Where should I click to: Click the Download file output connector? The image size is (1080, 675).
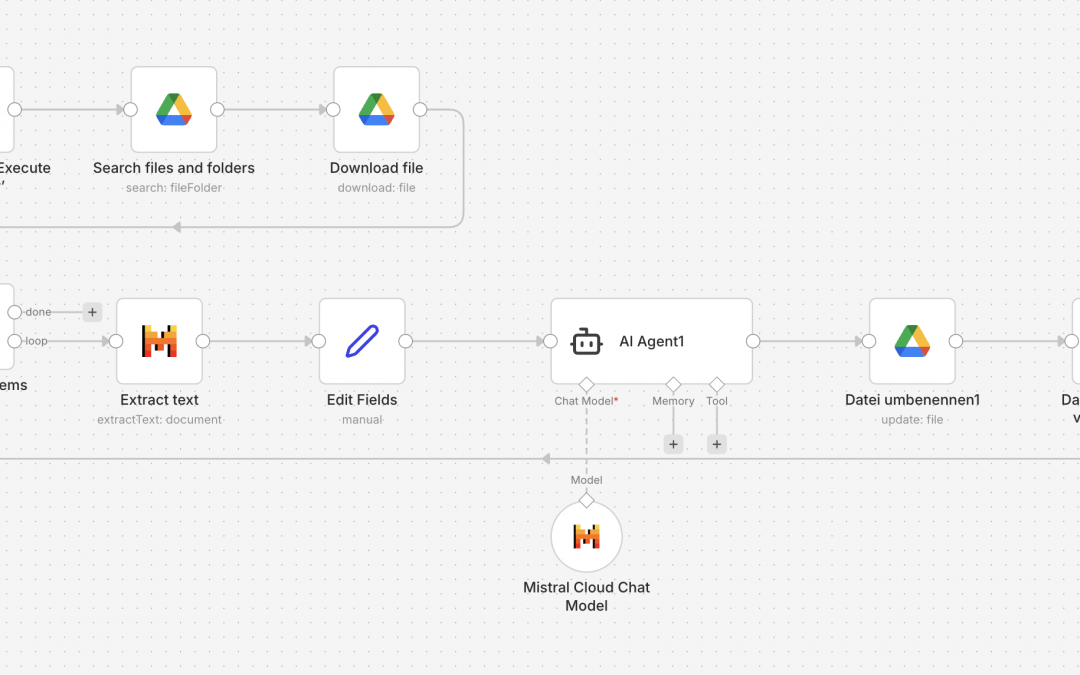[420, 110]
